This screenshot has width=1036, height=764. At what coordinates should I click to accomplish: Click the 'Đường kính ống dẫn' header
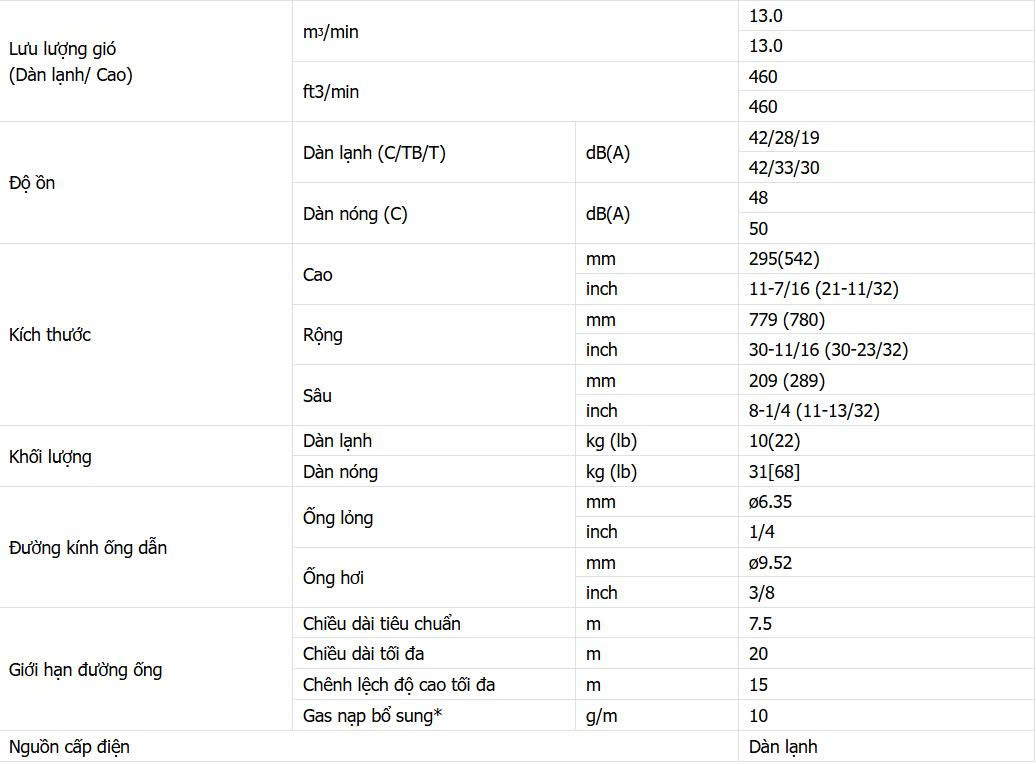(x=88, y=548)
